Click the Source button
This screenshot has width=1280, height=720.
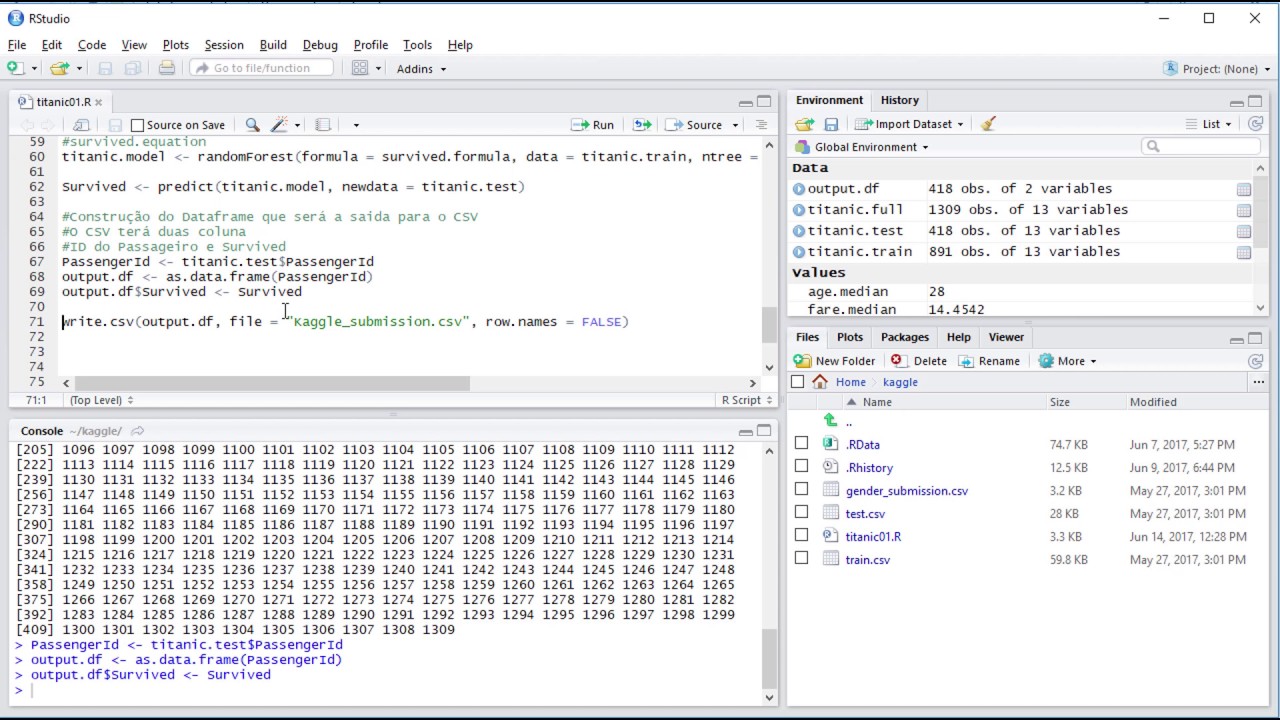point(694,125)
